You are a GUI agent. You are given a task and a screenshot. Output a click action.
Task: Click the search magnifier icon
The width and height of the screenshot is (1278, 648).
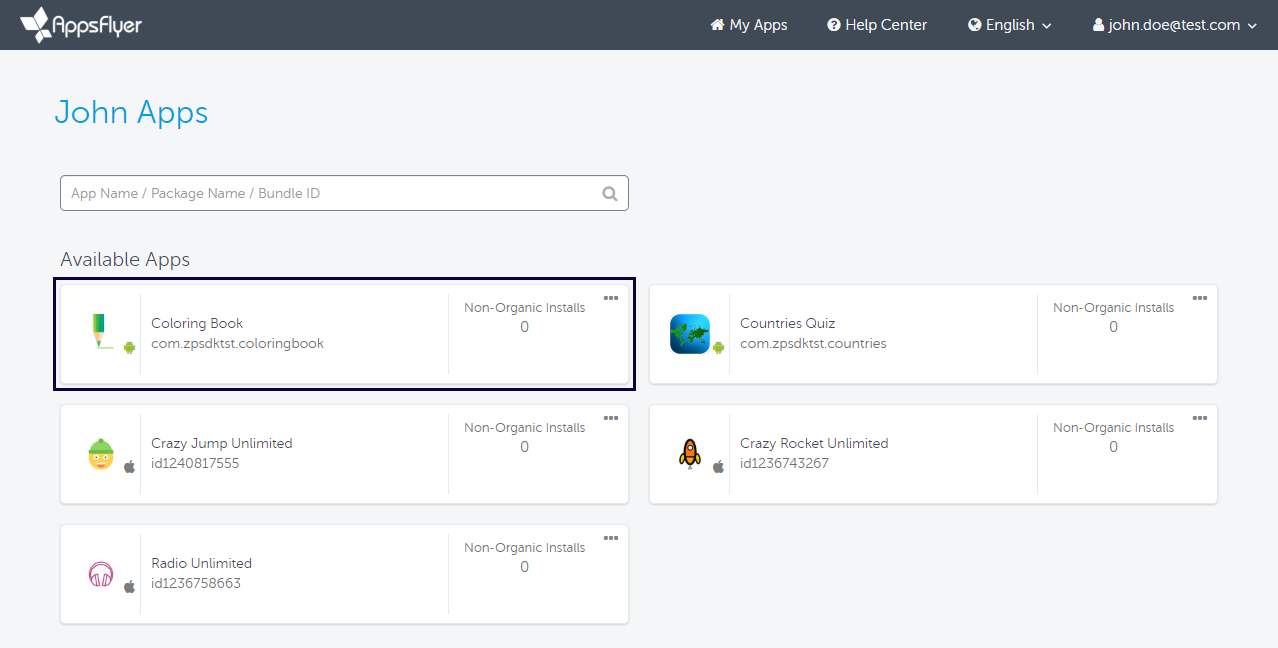(609, 194)
